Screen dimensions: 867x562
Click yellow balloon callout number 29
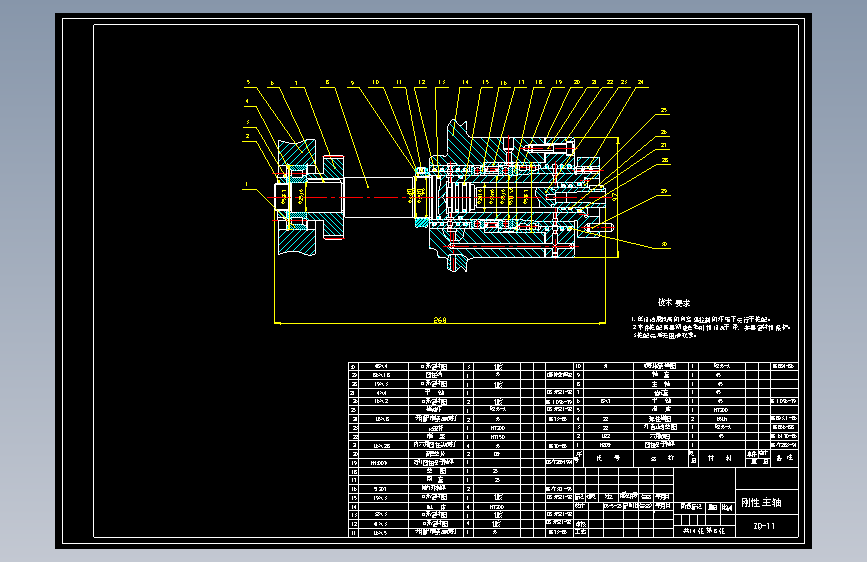[664, 191]
